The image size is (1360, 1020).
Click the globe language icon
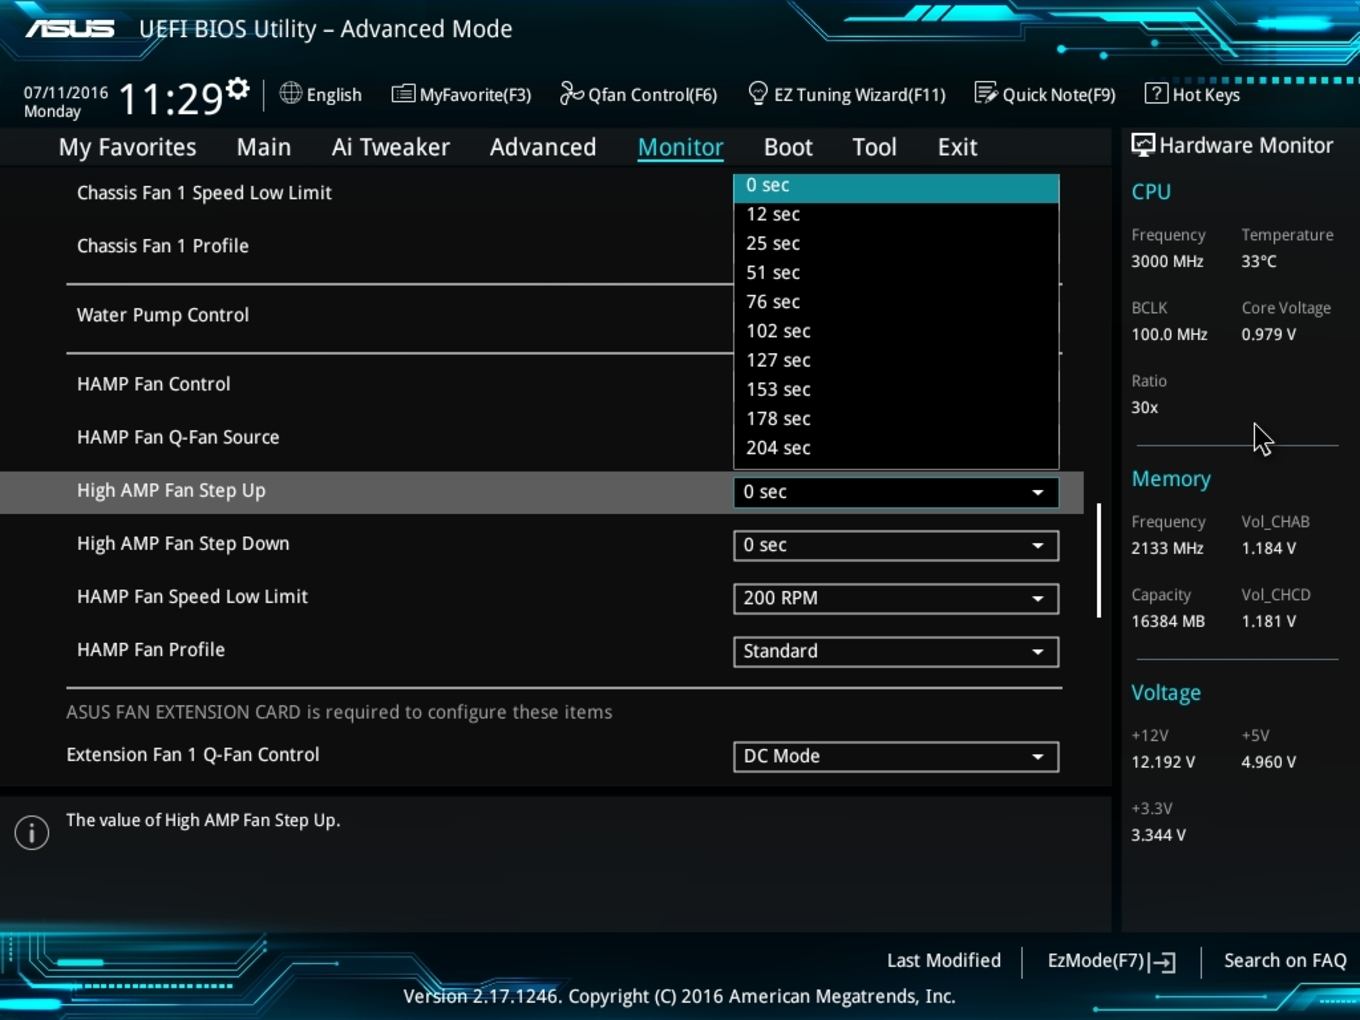[x=290, y=93]
